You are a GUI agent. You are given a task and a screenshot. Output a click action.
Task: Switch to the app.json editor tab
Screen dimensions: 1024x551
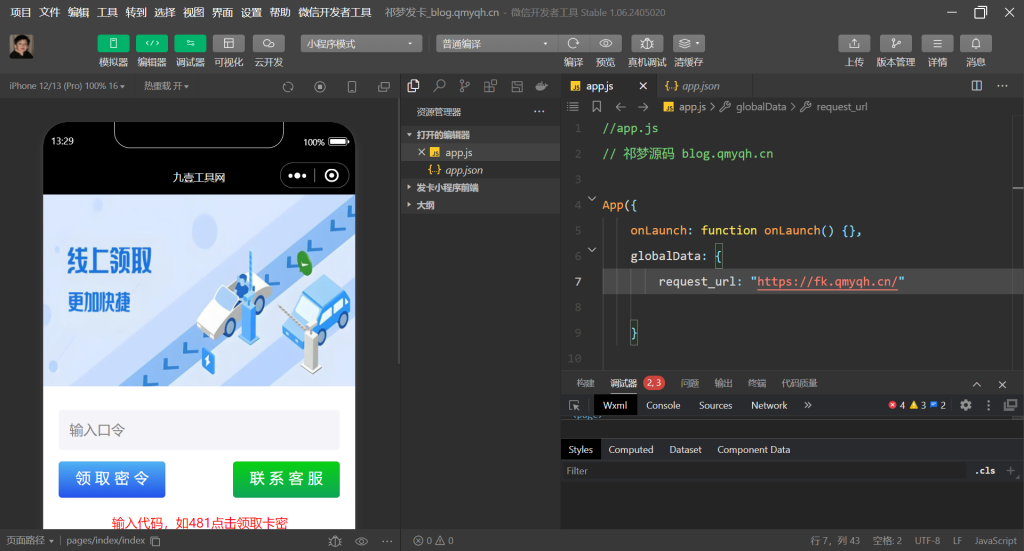point(693,86)
